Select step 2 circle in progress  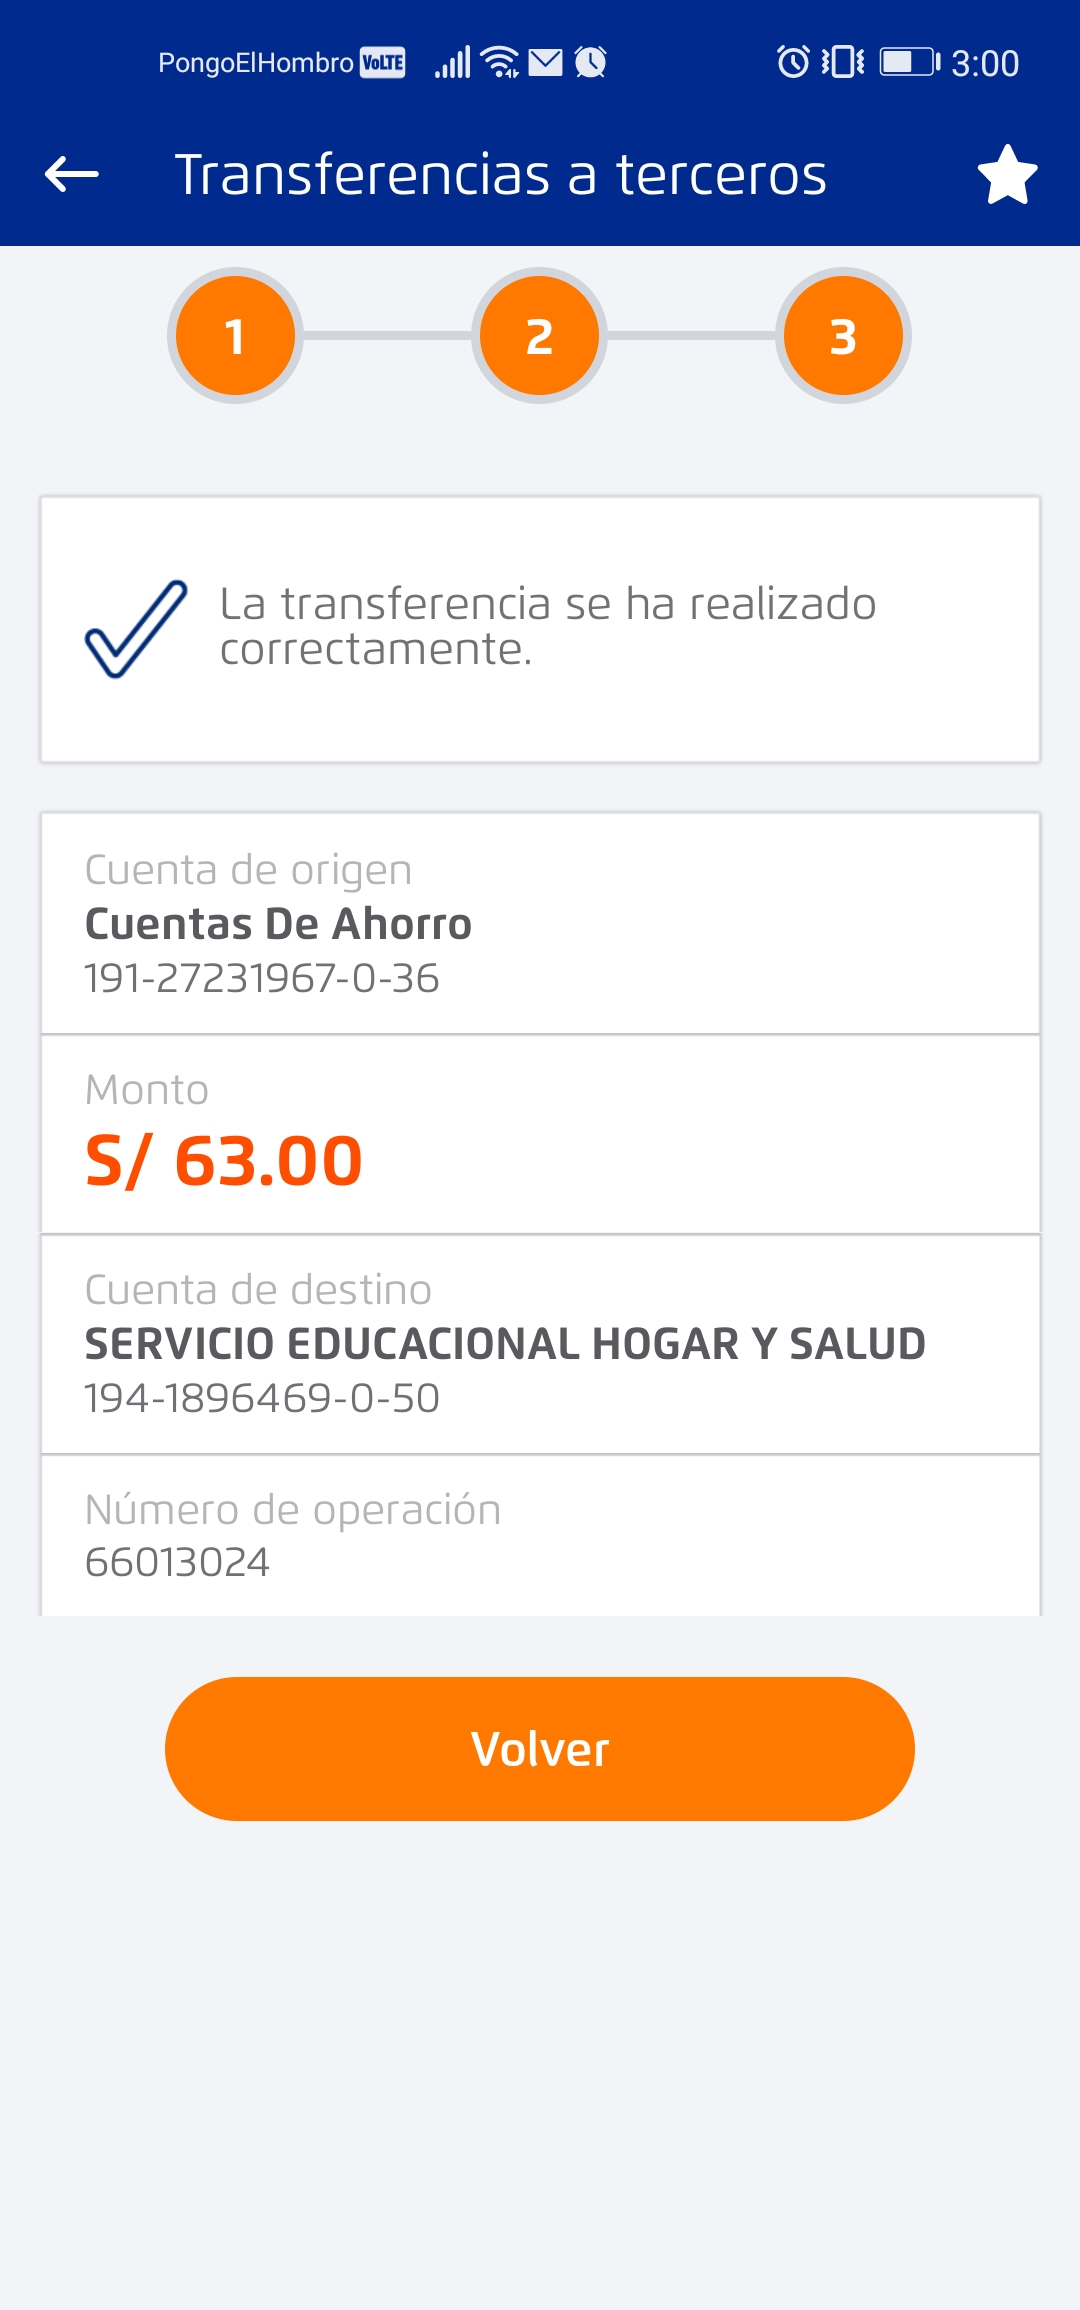point(539,336)
